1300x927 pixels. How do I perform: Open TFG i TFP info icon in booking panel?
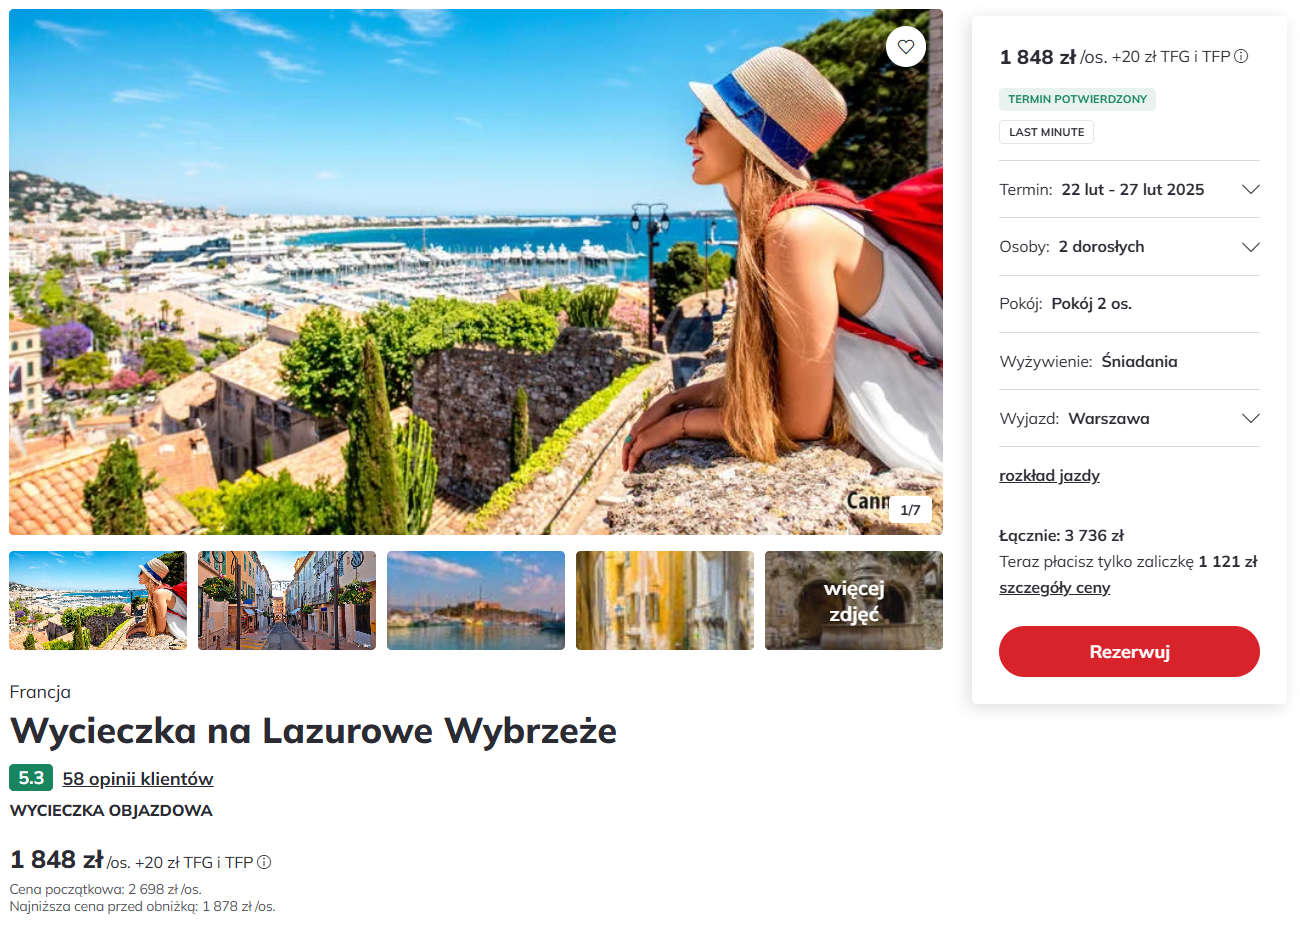tap(1241, 57)
